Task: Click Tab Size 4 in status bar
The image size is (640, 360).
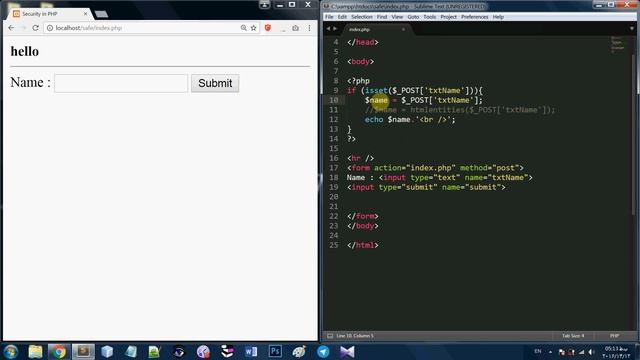Action: click(x=573, y=336)
